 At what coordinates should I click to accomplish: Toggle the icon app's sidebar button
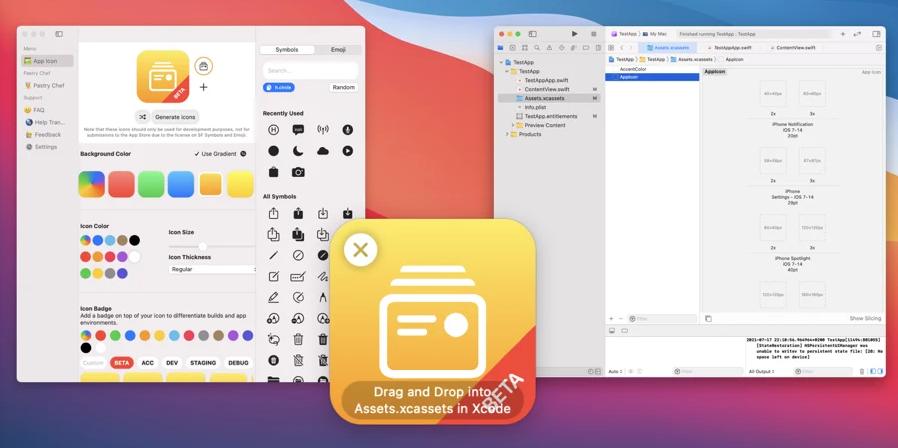click(59, 34)
